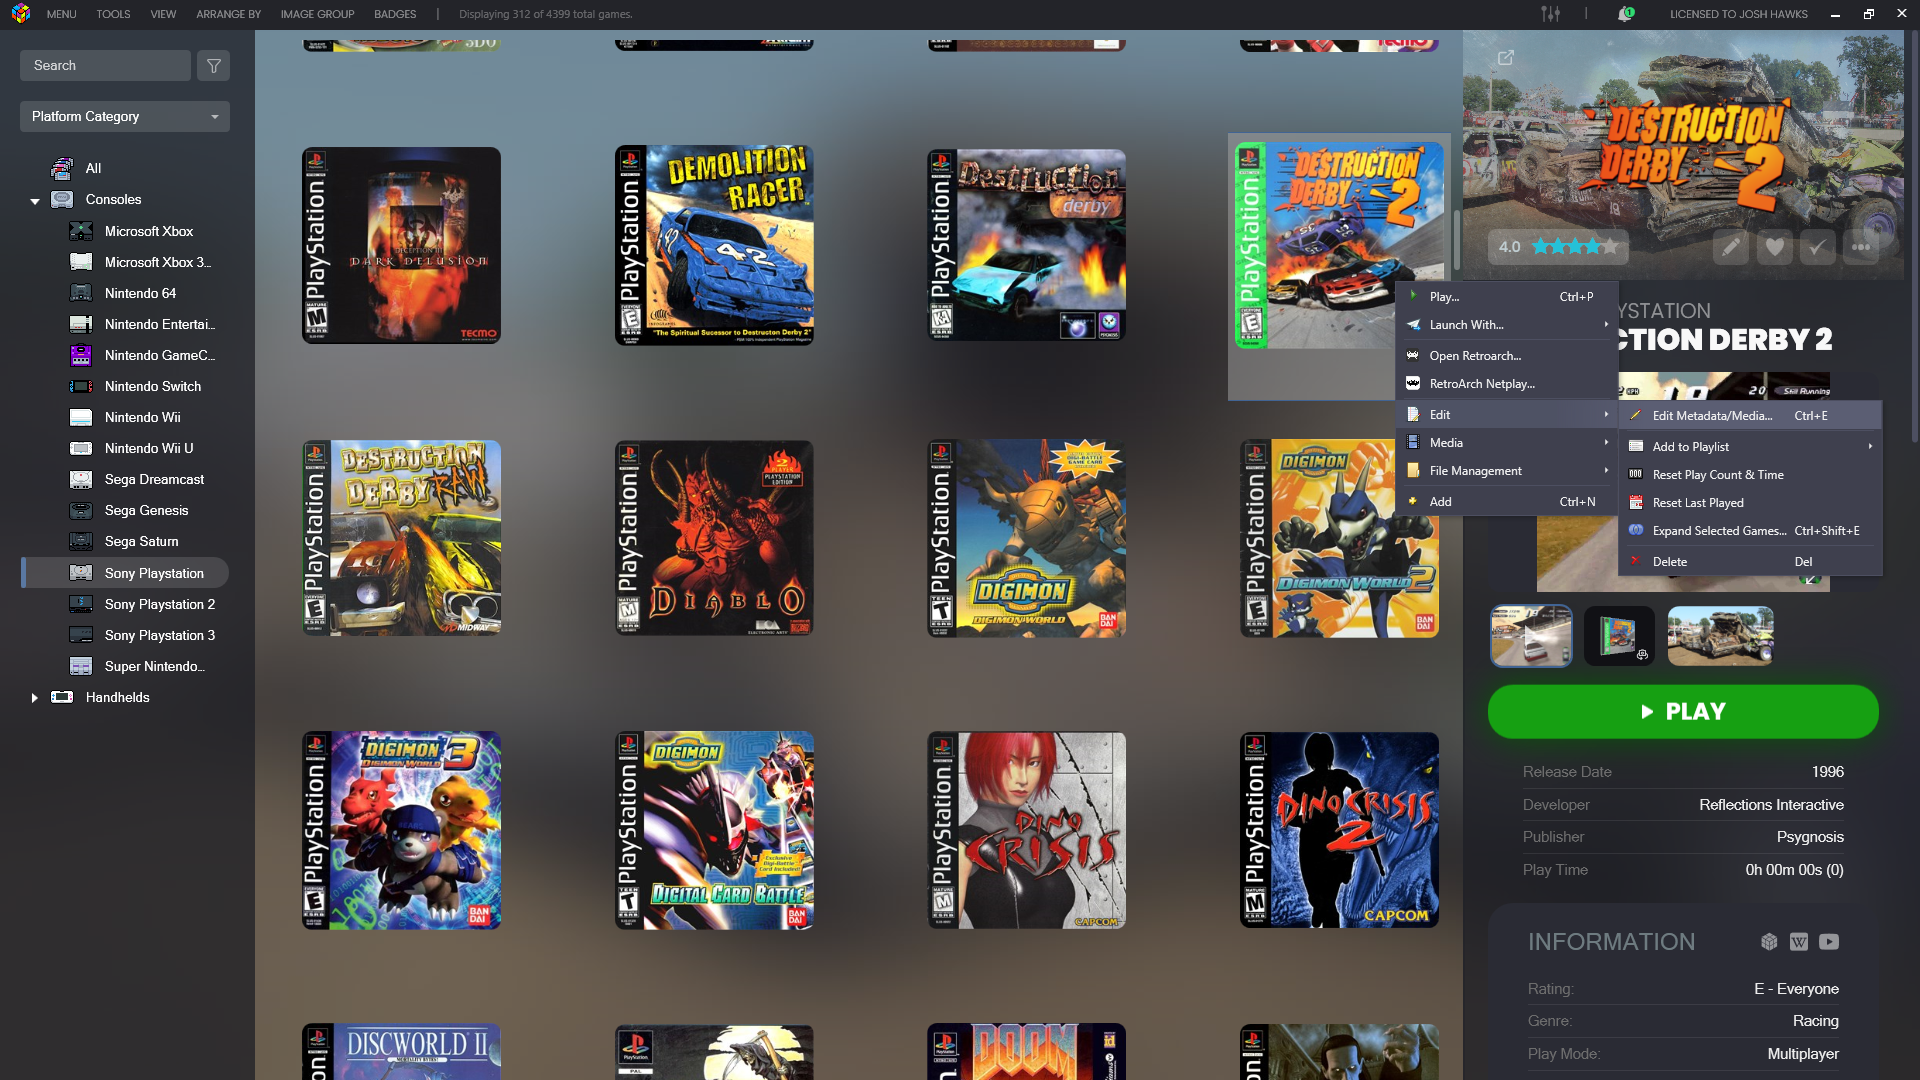Choose Add from the context menu
The image size is (1920, 1080).
[1508, 502]
